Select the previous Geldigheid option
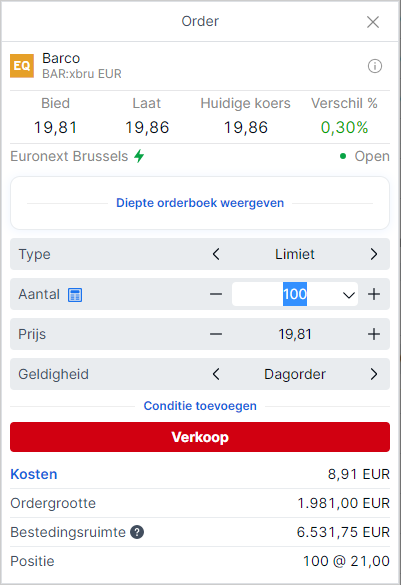Viewport: 401px width, 585px height. 216,374
